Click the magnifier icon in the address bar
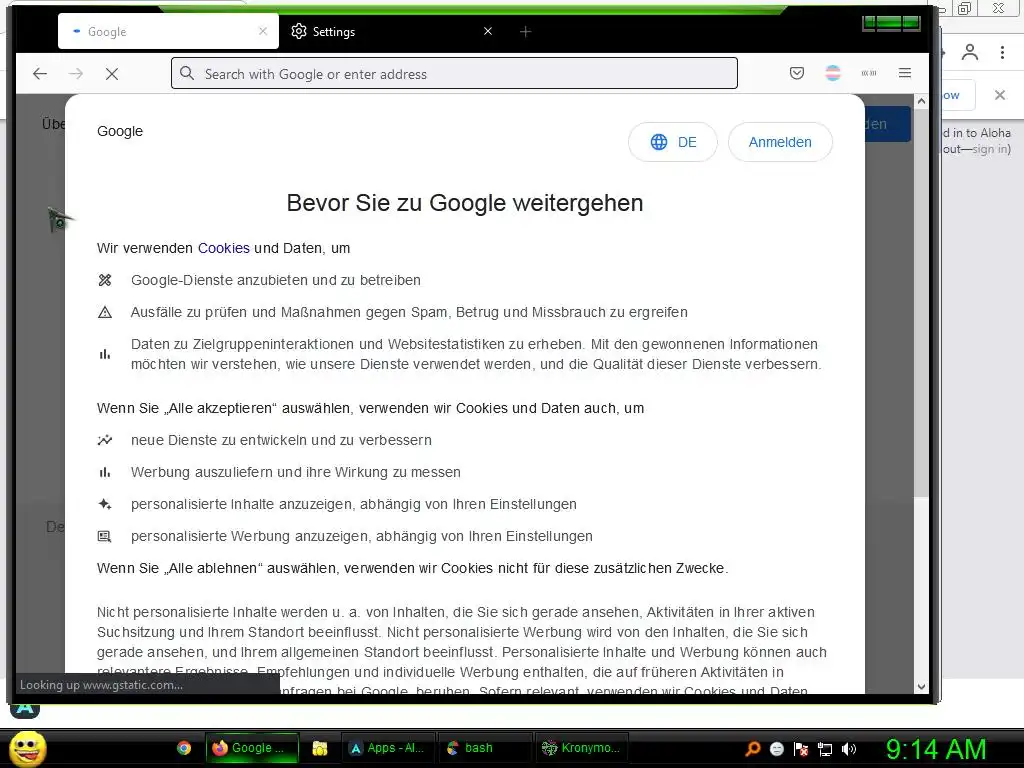Image resolution: width=1024 pixels, height=768 pixels. click(x=187, y=73)
